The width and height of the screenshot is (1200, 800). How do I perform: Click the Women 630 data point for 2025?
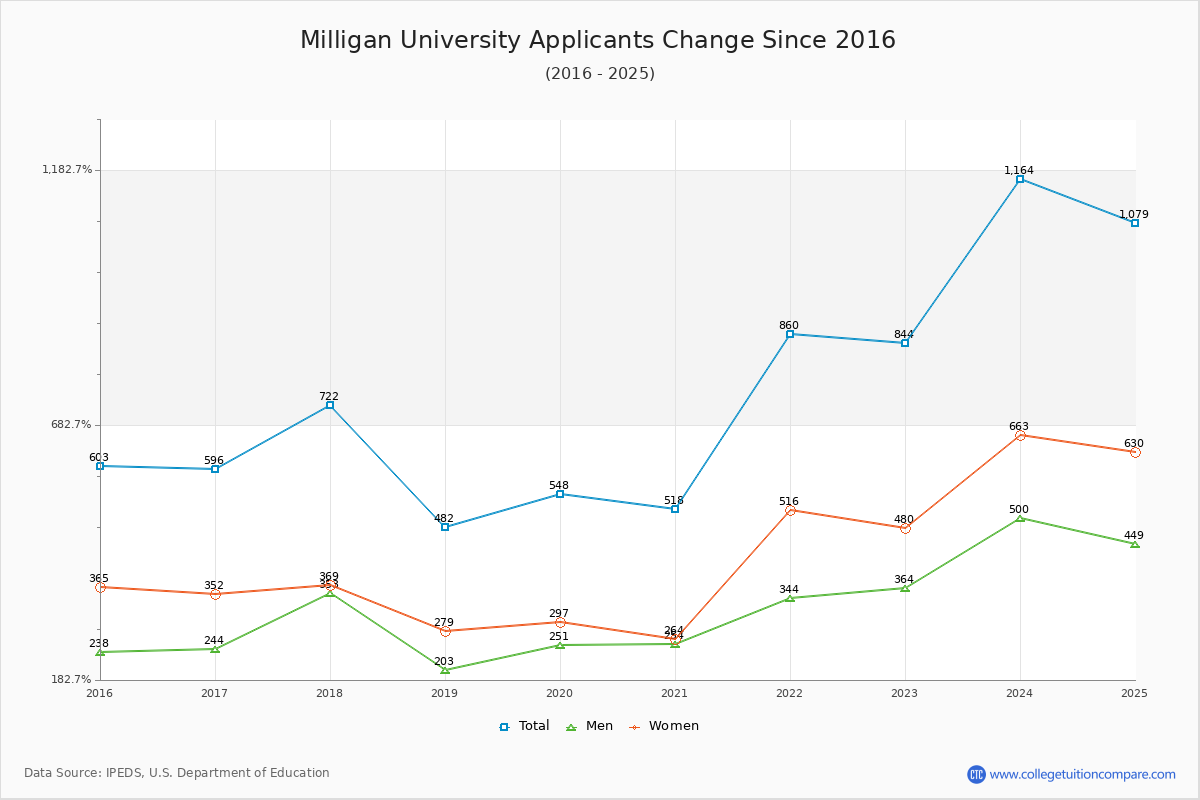pyautogui.click(x=1135, y=452)
